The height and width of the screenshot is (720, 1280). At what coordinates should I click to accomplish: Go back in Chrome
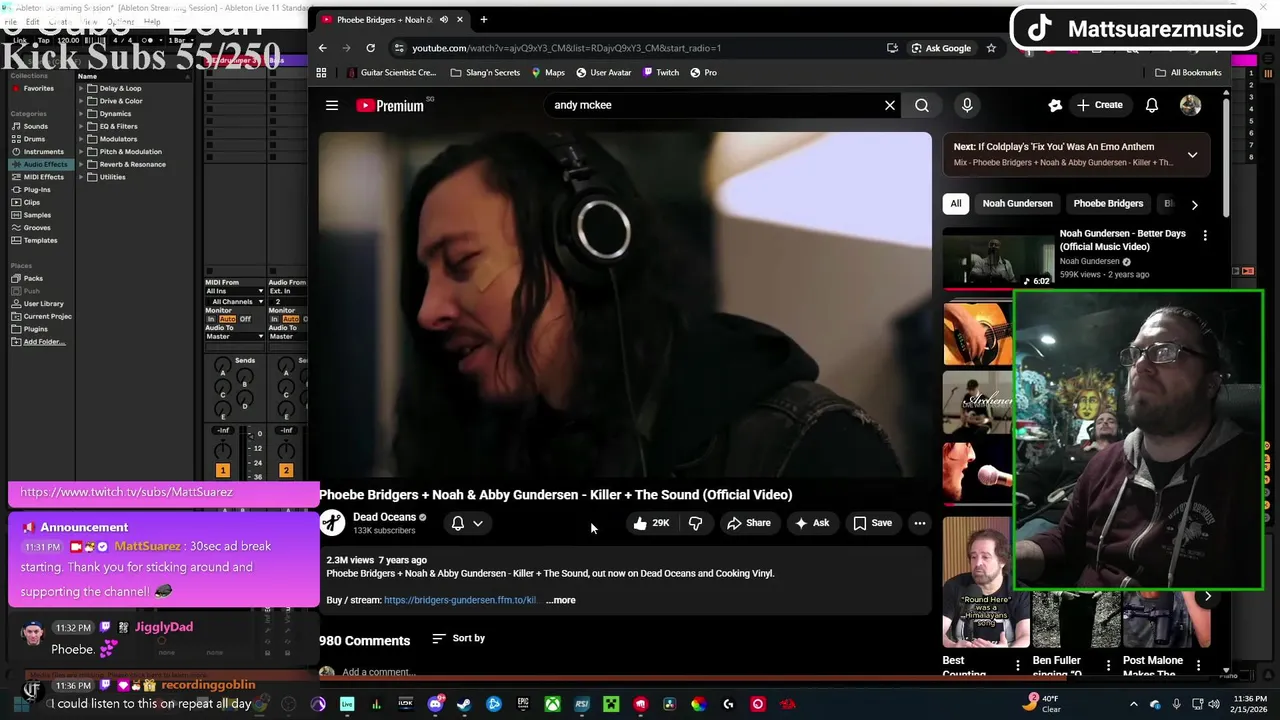322,48
